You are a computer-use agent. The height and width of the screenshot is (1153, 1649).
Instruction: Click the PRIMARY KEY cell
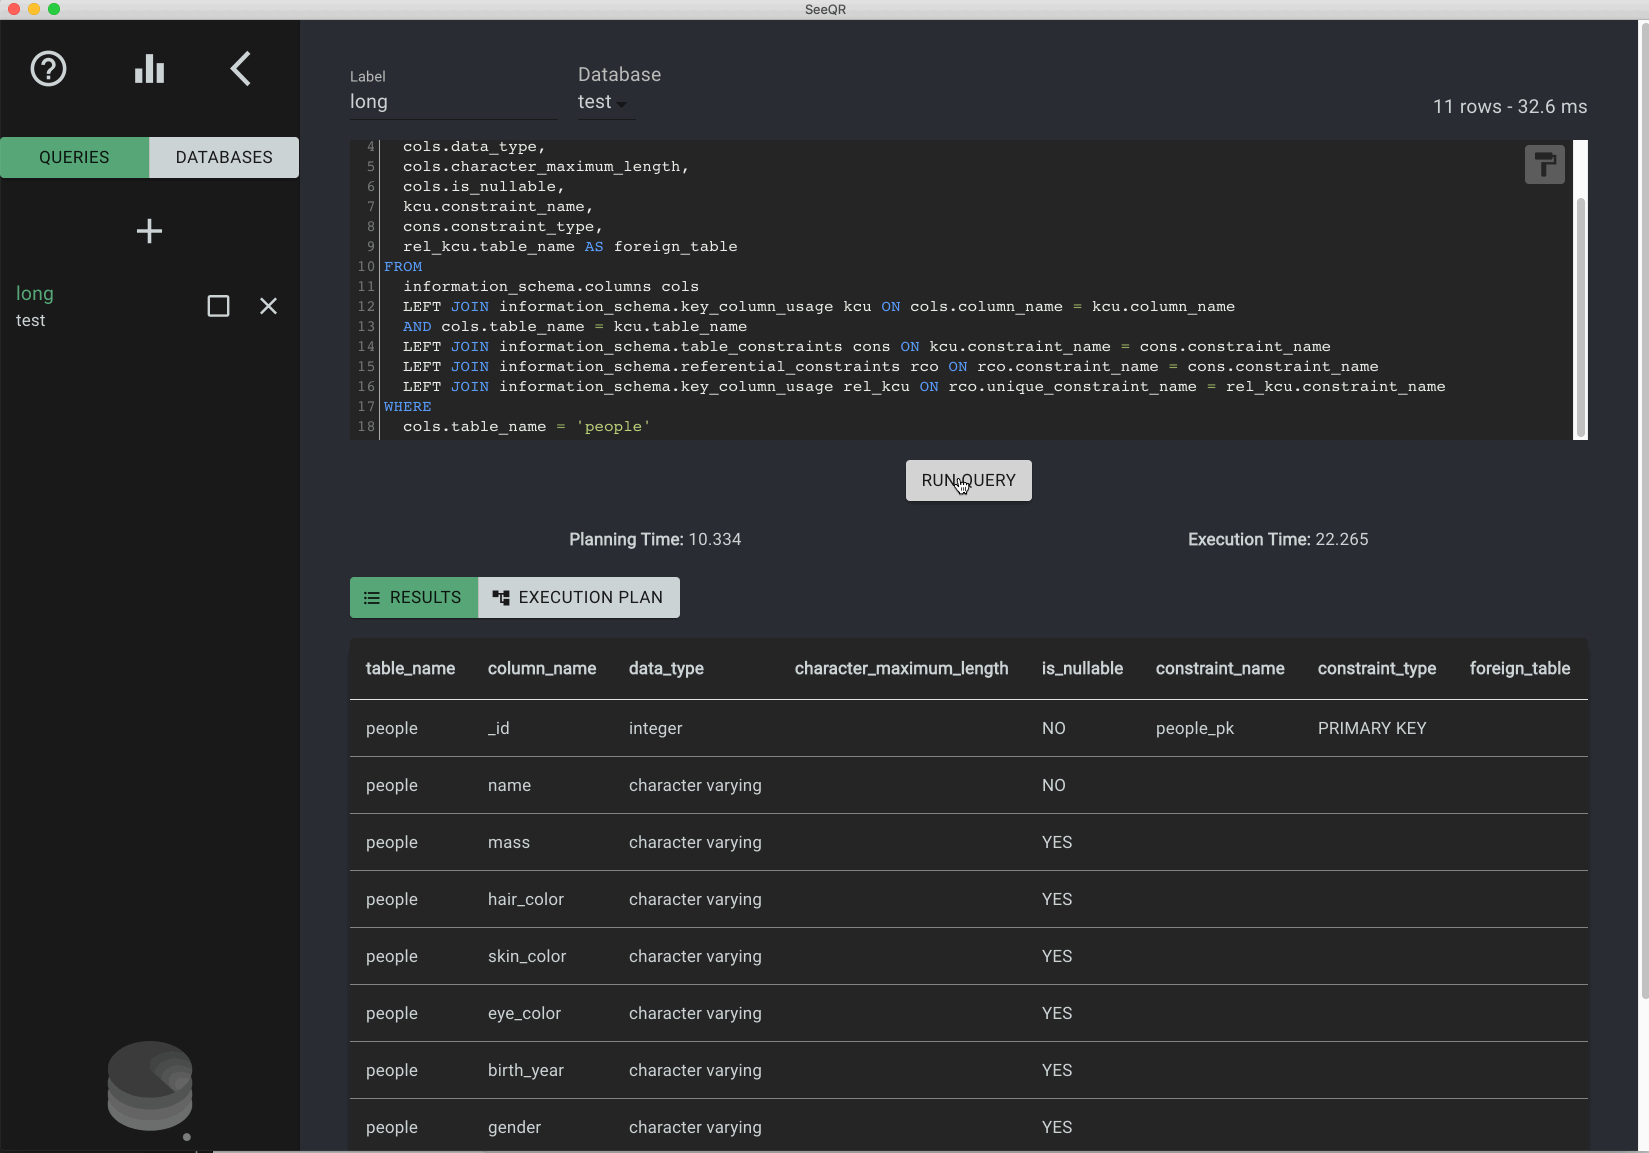point(1372,728)
